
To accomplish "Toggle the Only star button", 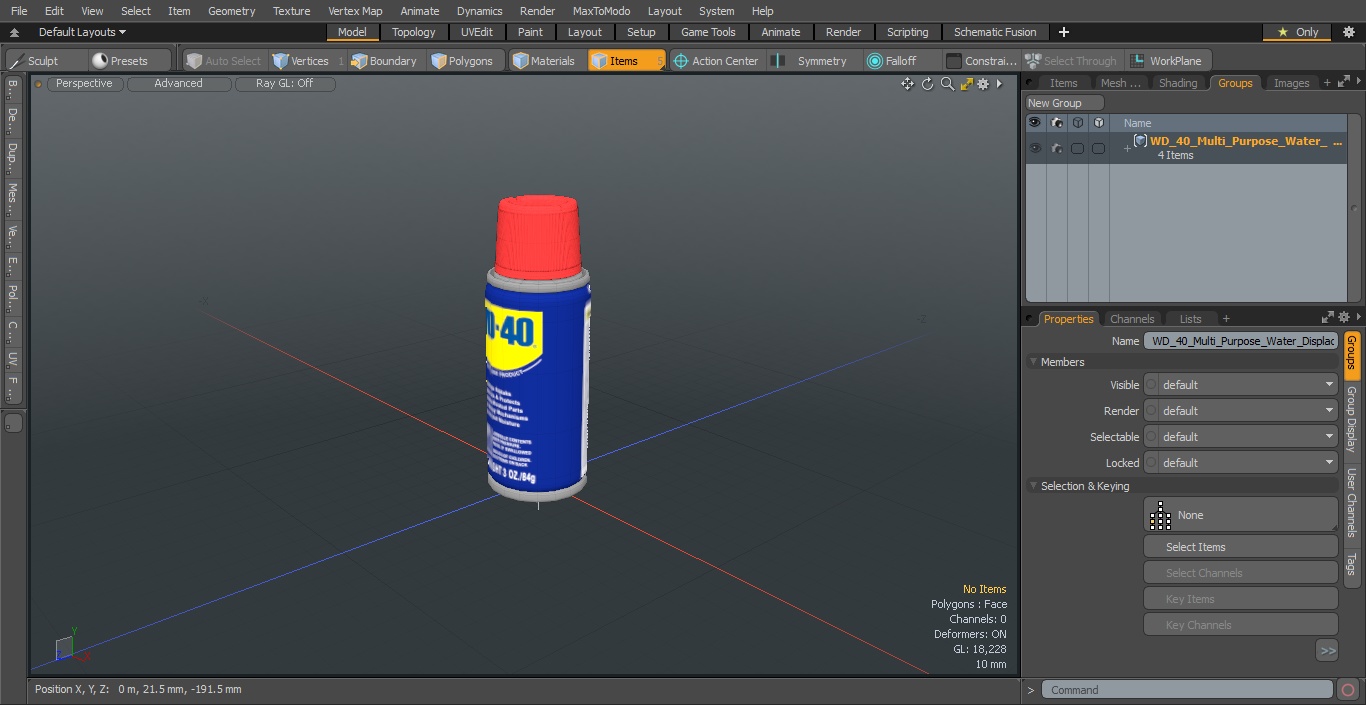I will pos(1296,32).
